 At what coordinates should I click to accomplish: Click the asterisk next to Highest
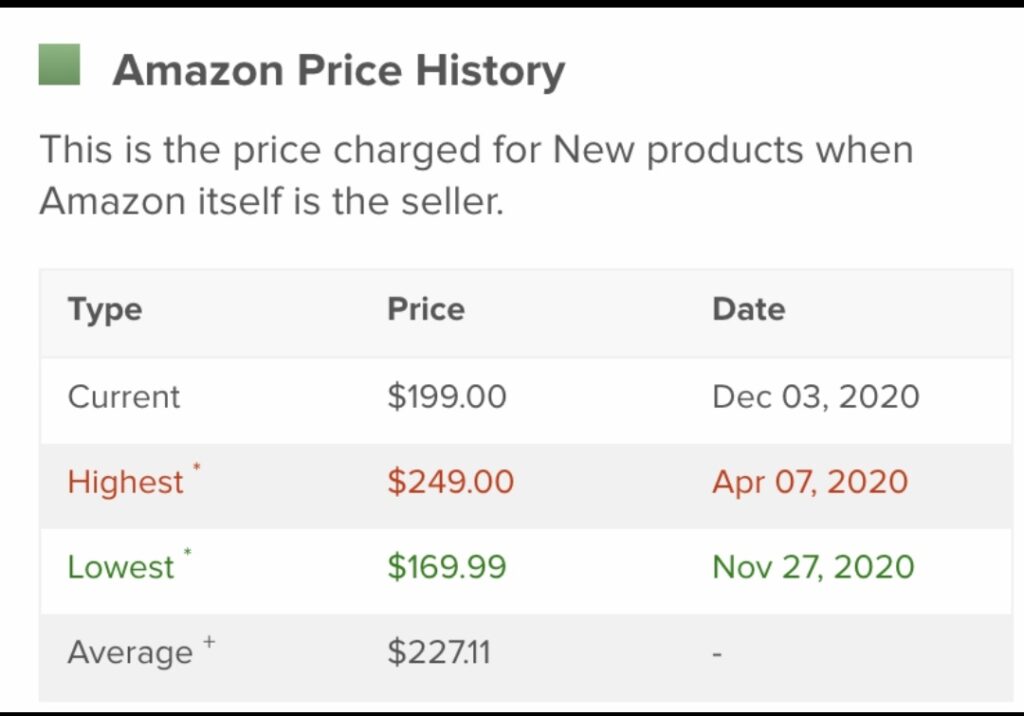[196, 467]
